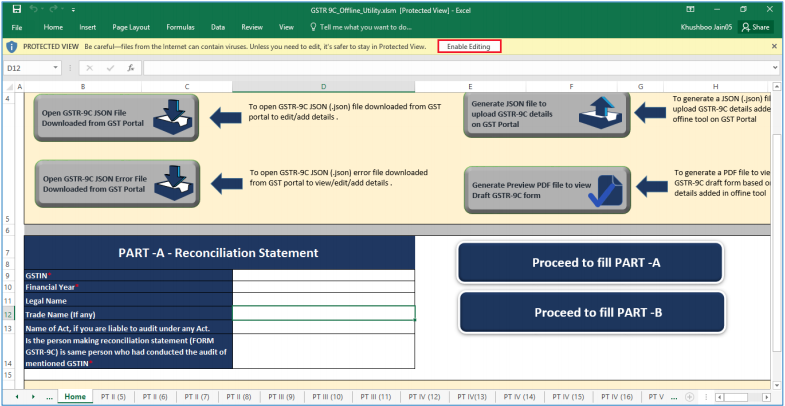785x406 pixels.
Task: Click the Khushboo Jain05 account name
Action: 705,28
